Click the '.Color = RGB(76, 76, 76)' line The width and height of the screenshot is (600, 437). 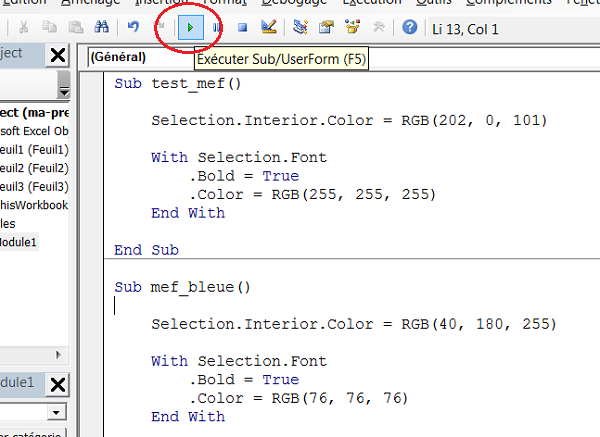[x=299, y=398]
